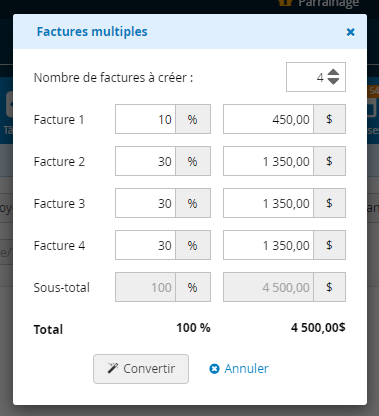Click the total '100 %' value
379x416 pixels.
[x=193, y=328]
